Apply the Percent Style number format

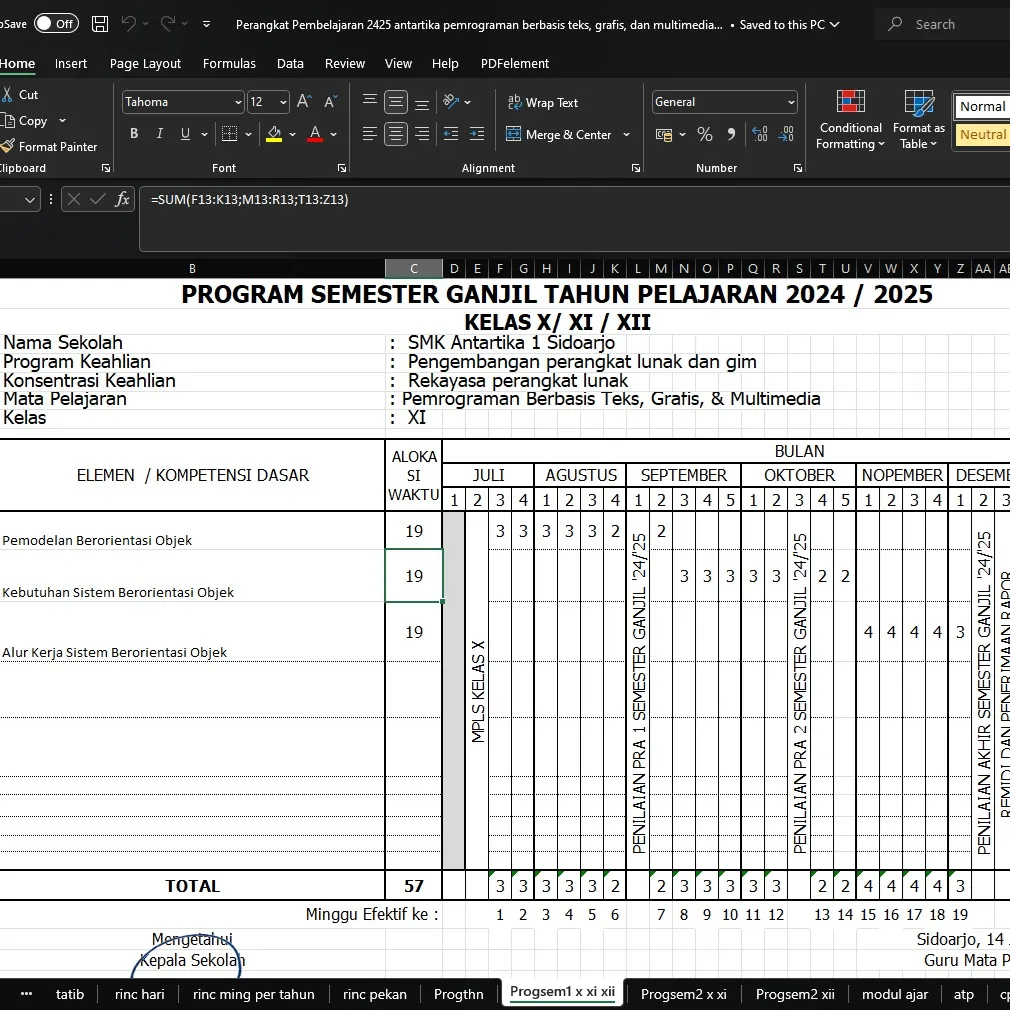(704, 133)
